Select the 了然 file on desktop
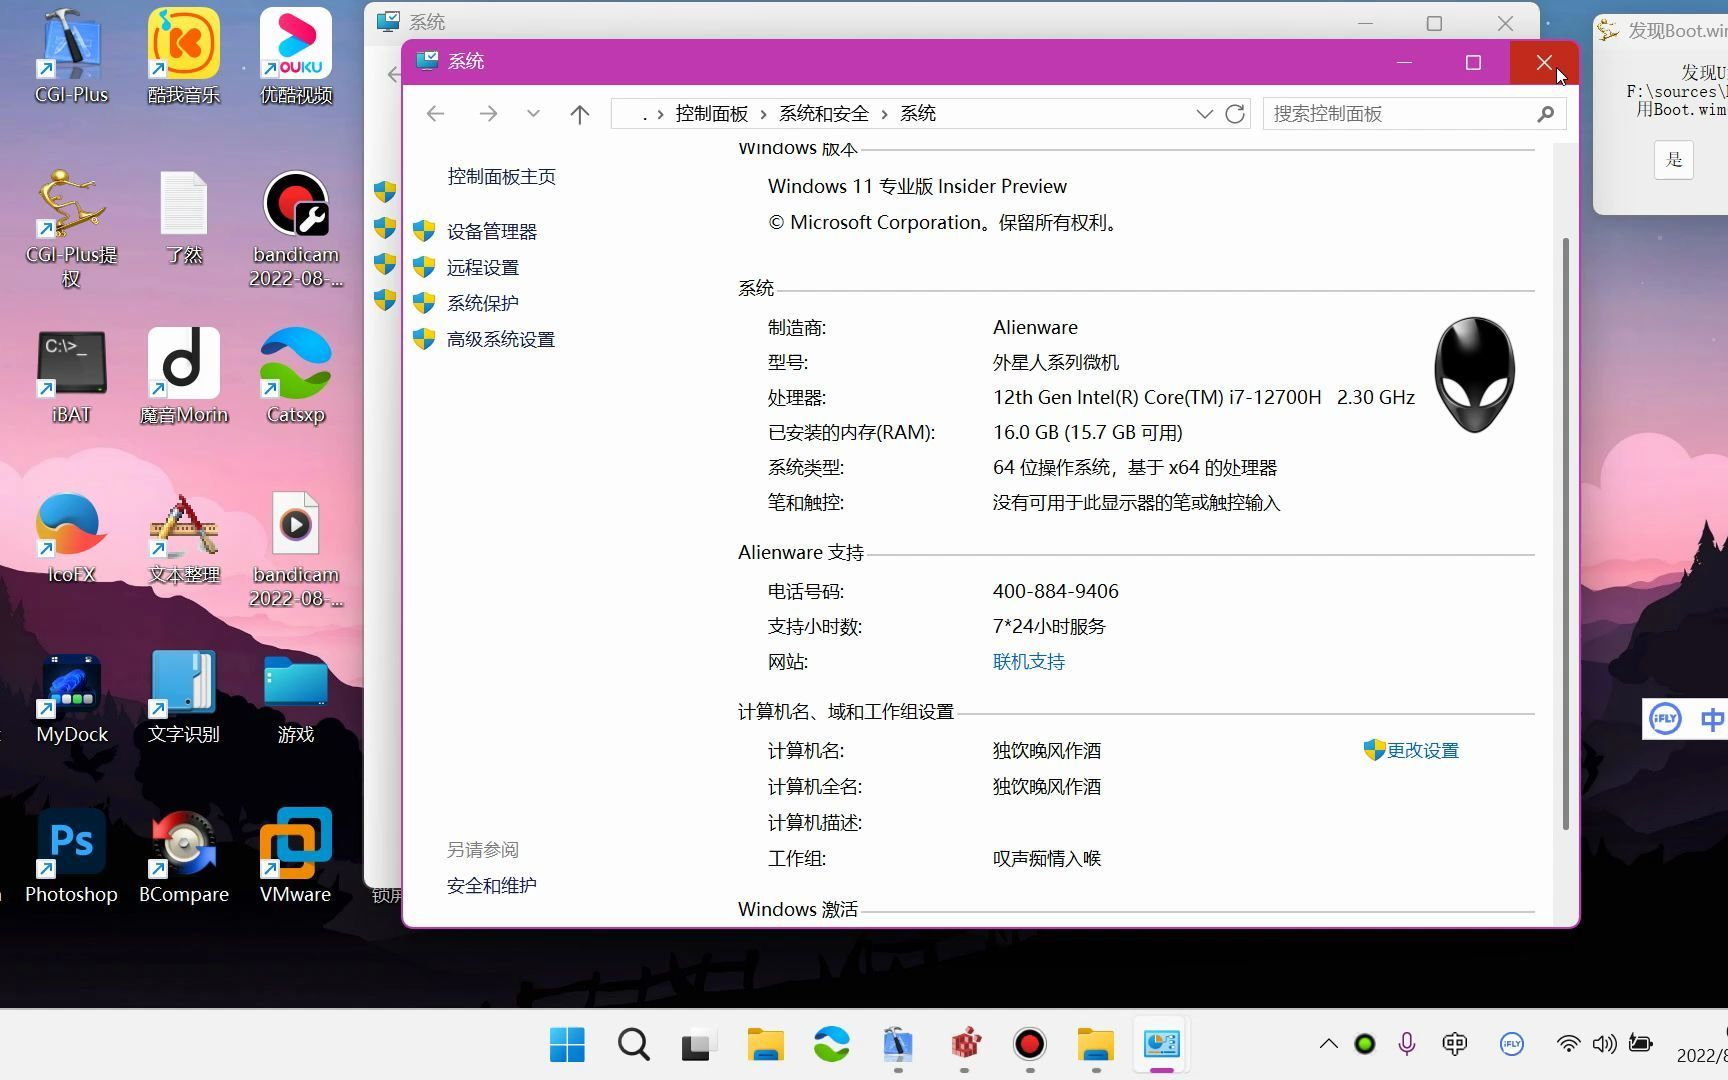 coord(183,218)
